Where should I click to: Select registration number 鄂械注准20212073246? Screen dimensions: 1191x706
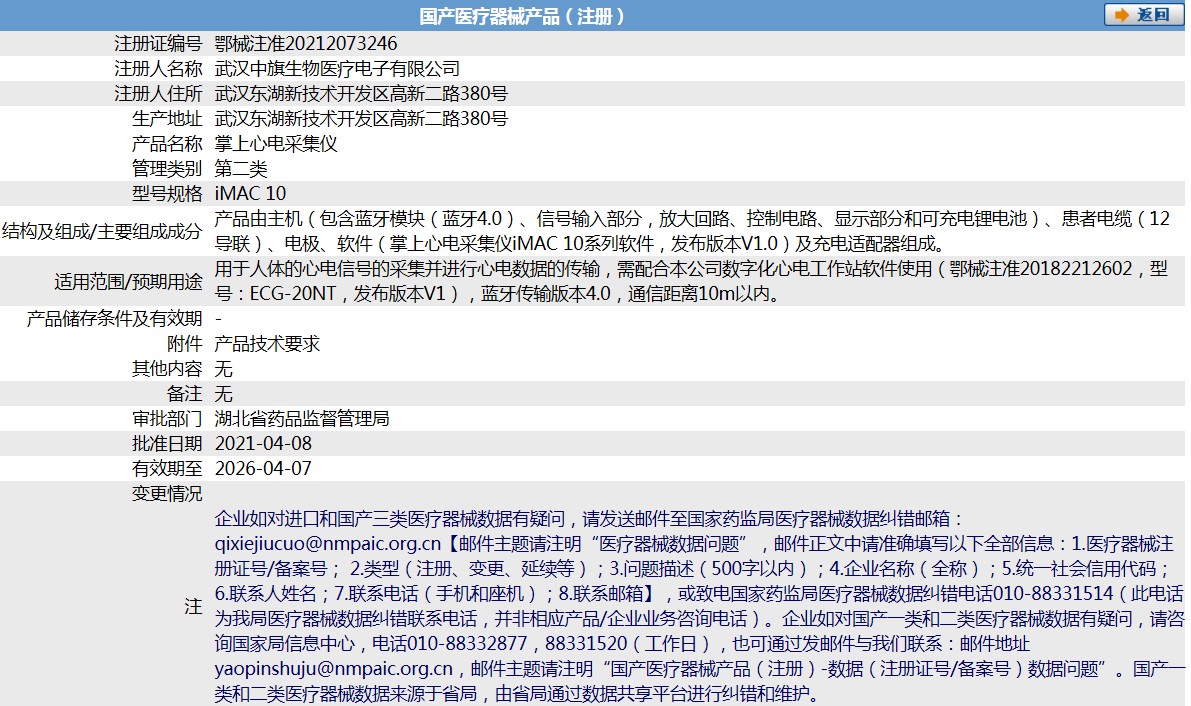pos(306,43)
